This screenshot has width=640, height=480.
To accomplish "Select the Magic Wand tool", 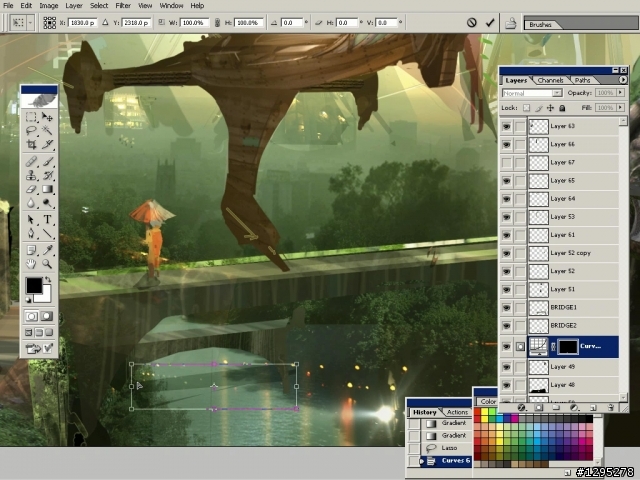I will pyautogui.click(x=47, y=131).
